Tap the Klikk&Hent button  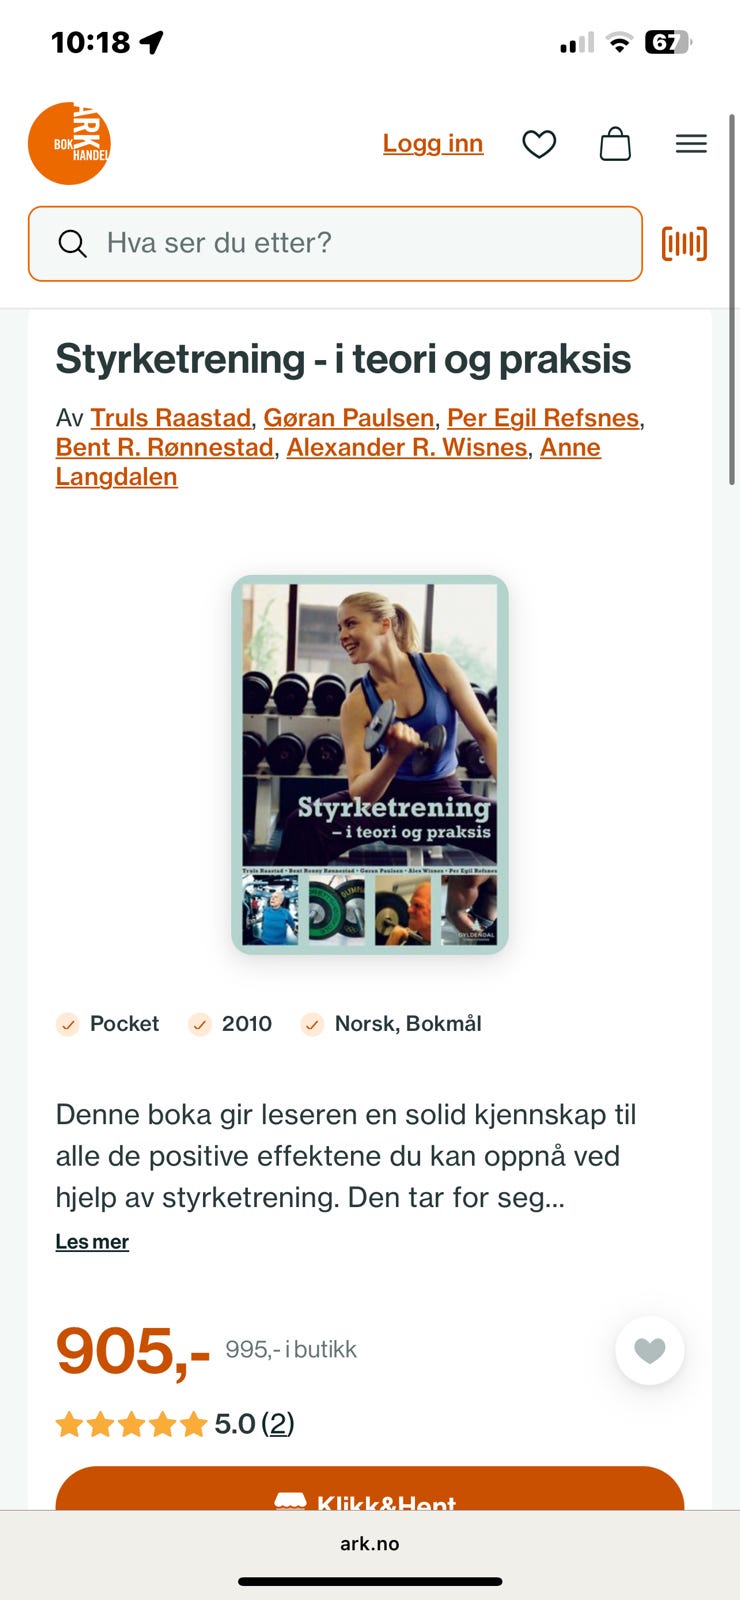click(x=370, y=1488)
